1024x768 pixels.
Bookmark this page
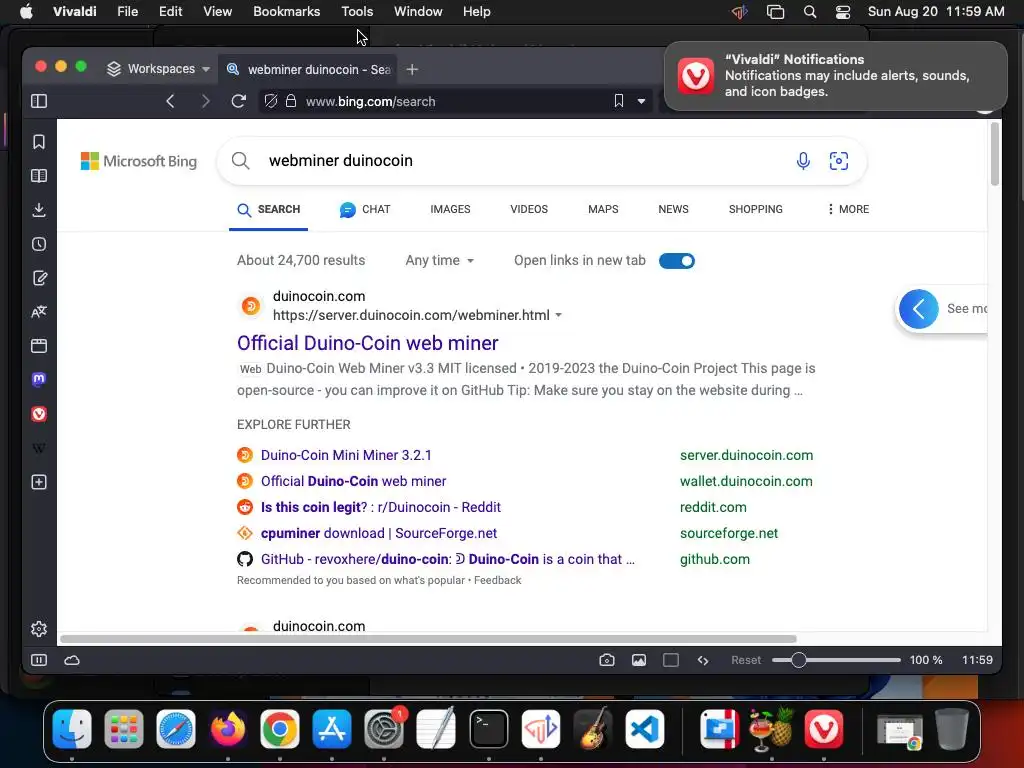[618, 101]
